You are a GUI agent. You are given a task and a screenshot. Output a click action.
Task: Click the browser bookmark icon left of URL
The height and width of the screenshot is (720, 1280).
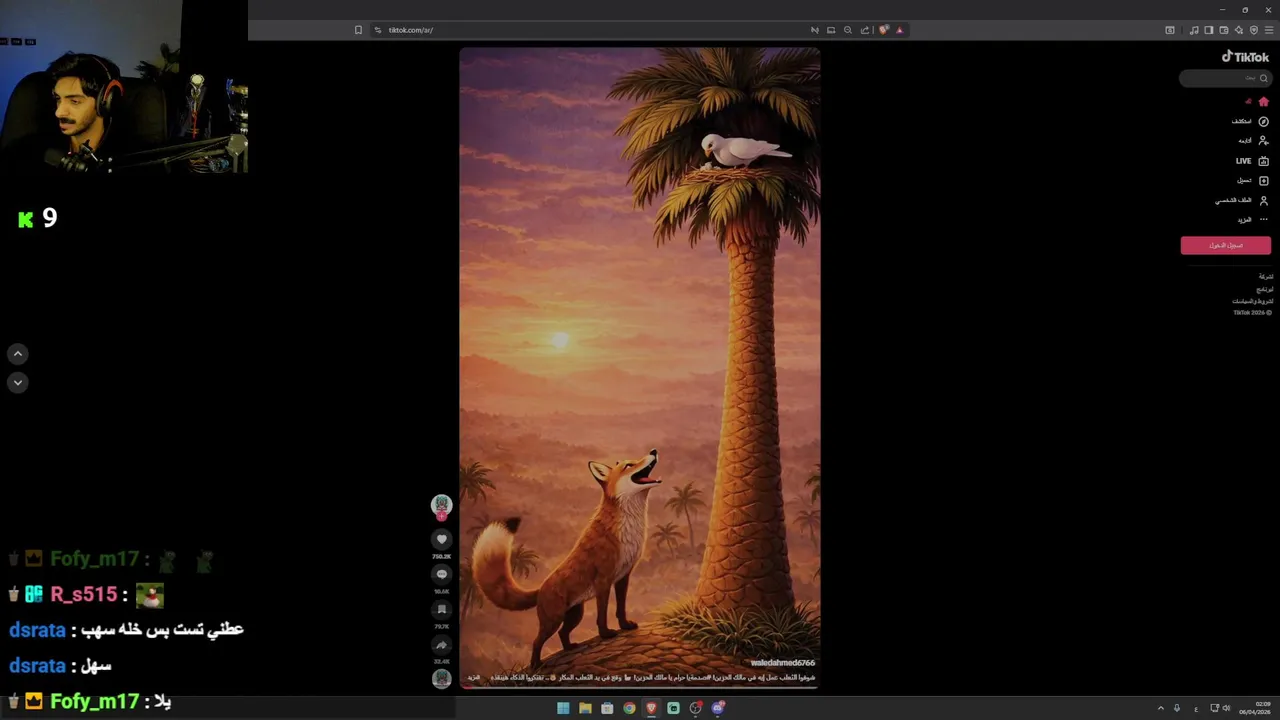358,30
